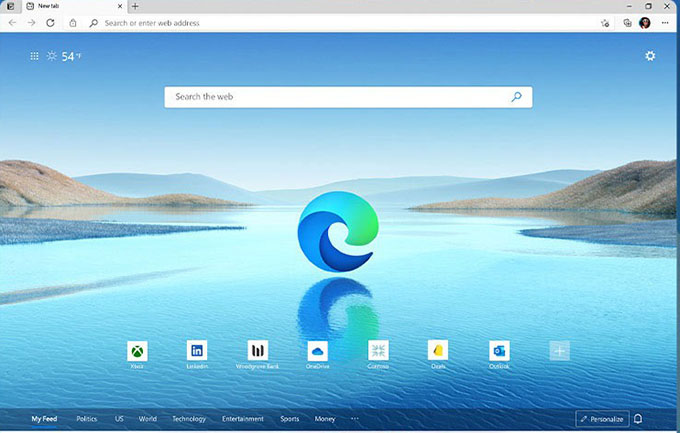Minimize the browser window

coord(629,6)
